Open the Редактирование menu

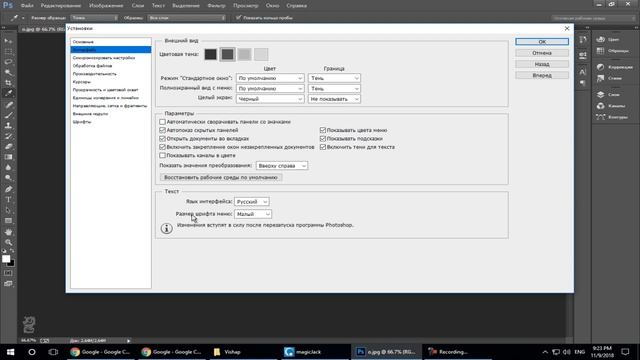pos(61,6)
